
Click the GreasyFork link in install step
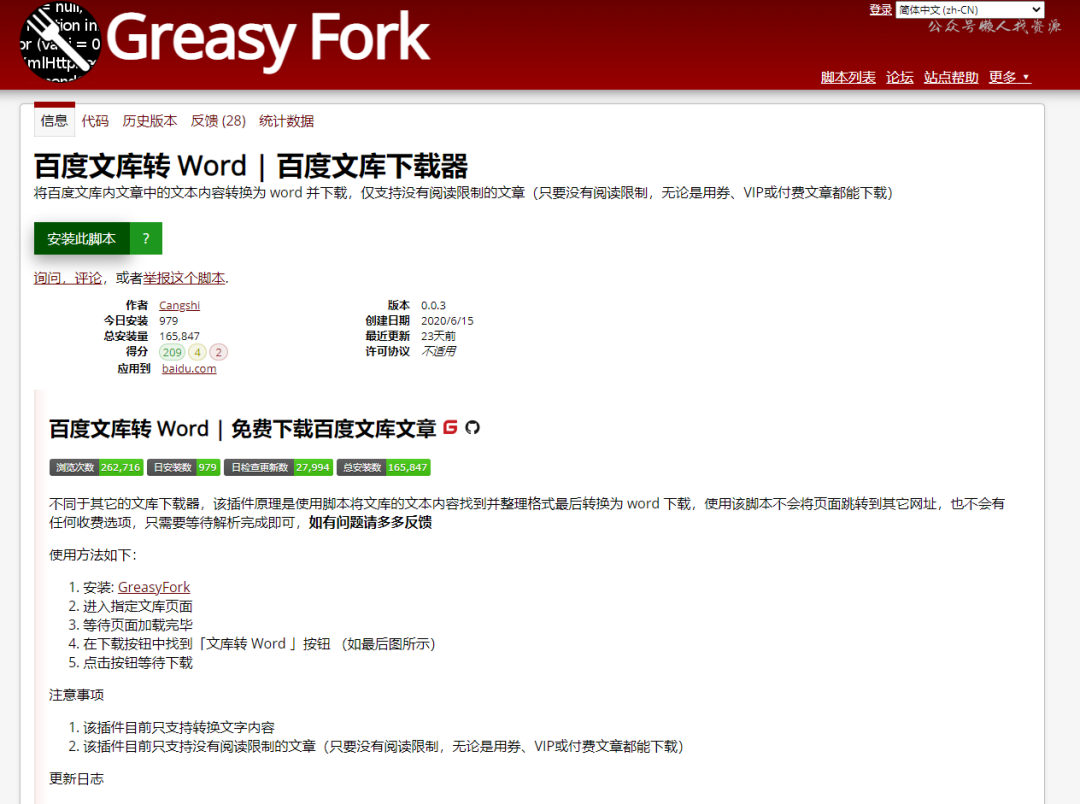tap(154, 587)
